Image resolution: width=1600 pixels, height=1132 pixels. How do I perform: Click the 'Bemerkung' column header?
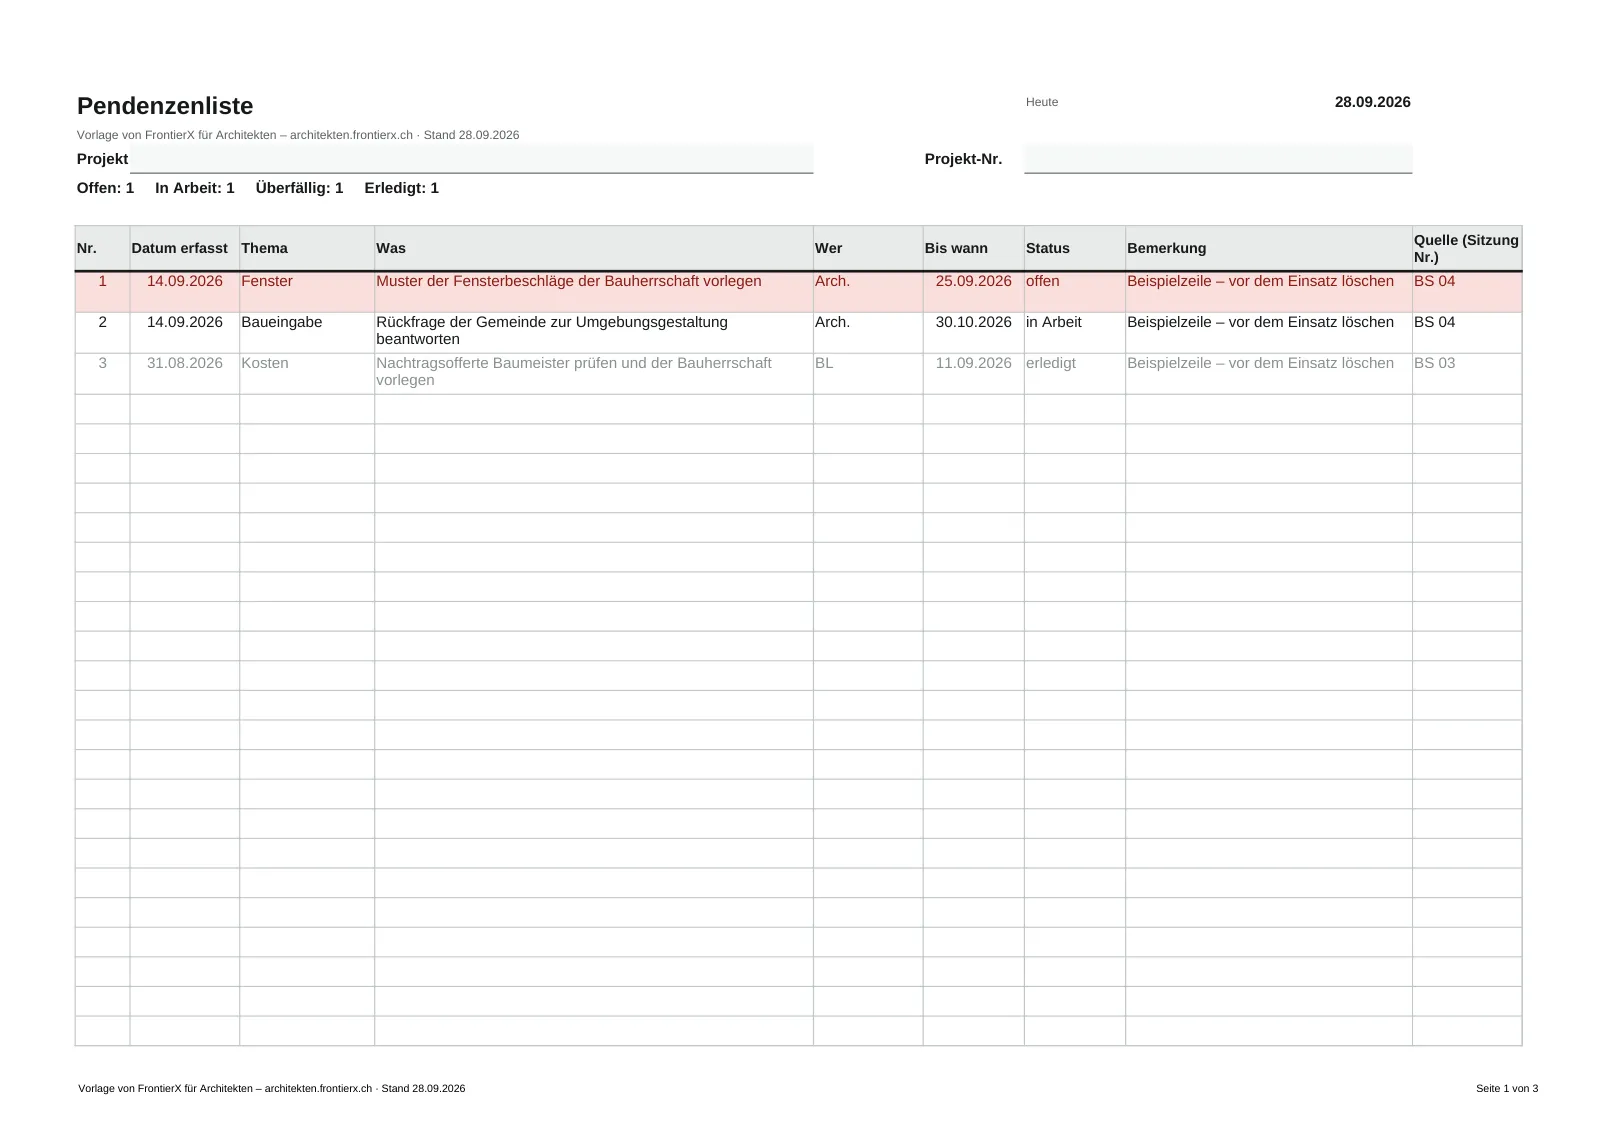1269,248
